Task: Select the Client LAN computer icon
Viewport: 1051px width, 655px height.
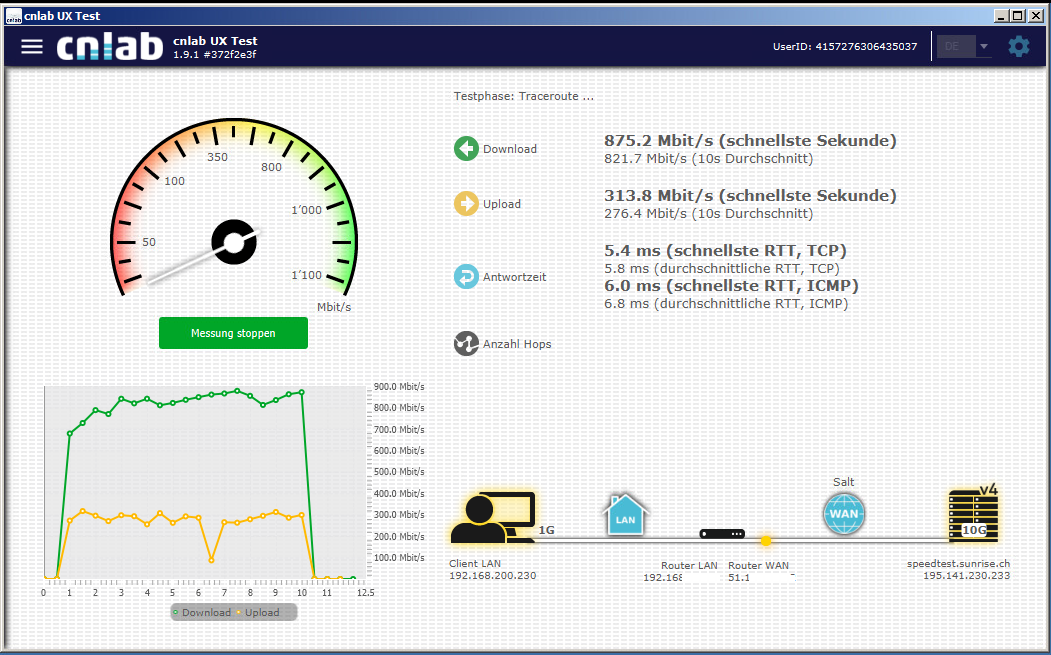Action: coord(492,518)
